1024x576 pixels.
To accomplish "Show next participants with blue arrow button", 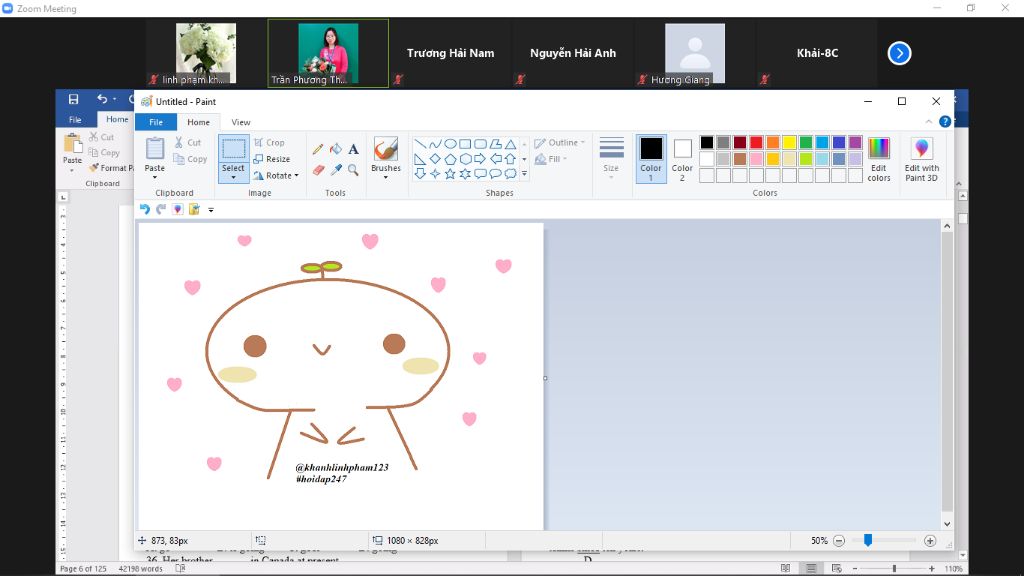I will [899, 54].
